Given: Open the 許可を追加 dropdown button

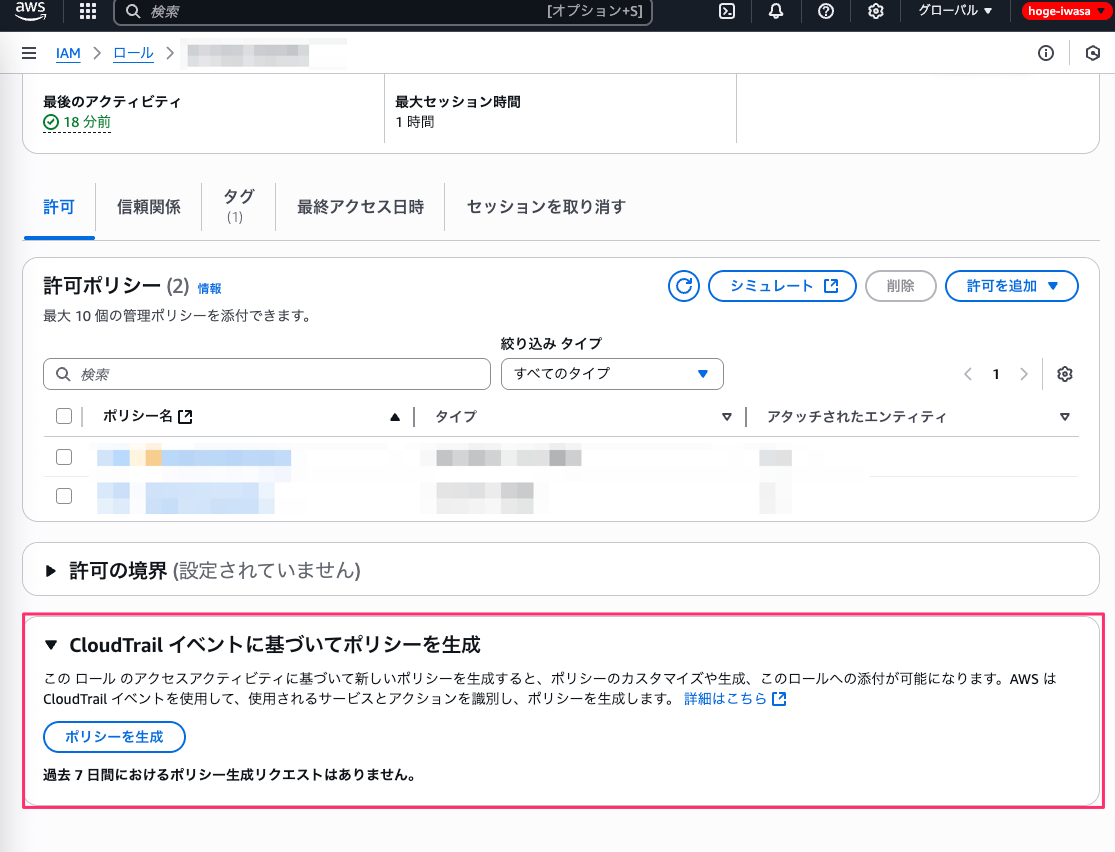Looking at the screenshot, I should 1011,286.
